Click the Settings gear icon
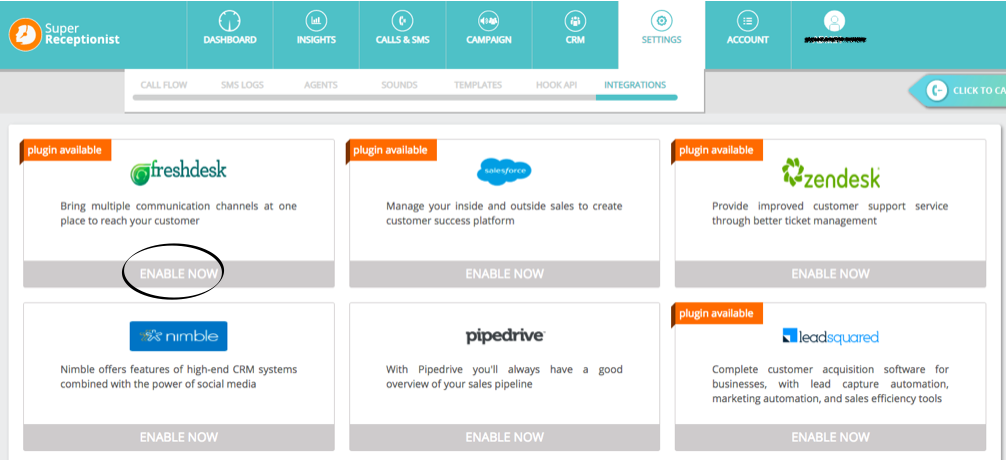 coord(661,21)
